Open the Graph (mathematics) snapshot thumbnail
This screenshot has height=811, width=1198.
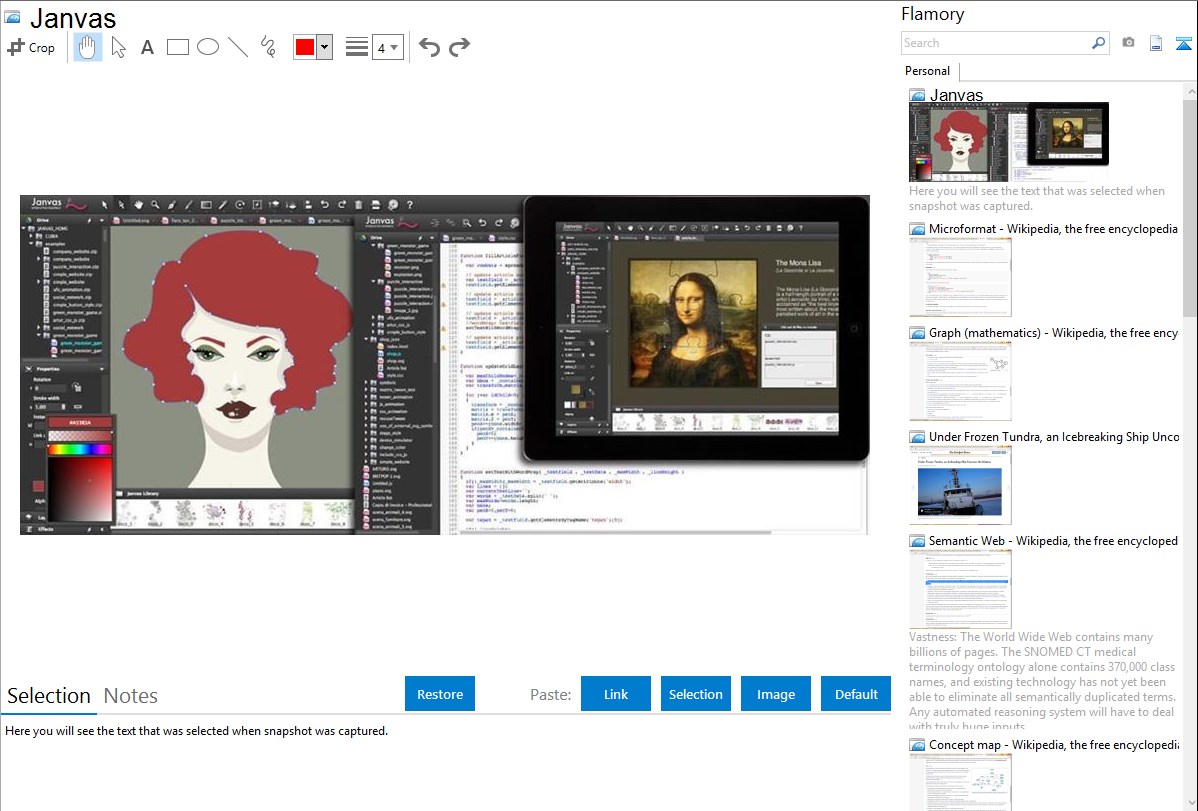coord(960,381)
